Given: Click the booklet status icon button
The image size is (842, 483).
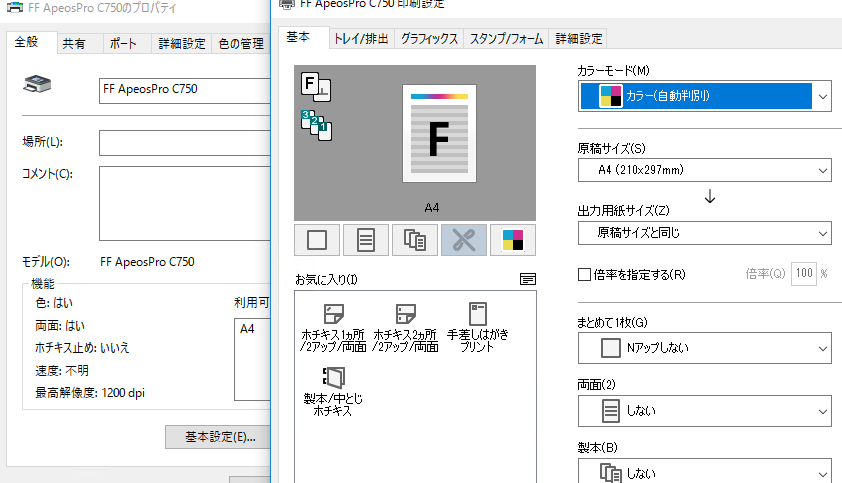Looking at the screenshot, I should 415,240.
